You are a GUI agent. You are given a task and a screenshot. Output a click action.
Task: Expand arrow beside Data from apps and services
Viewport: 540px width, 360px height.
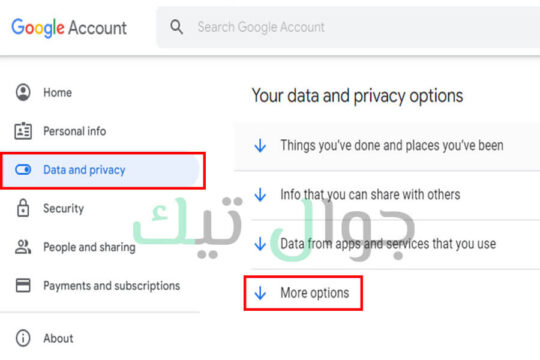(260, 244)
